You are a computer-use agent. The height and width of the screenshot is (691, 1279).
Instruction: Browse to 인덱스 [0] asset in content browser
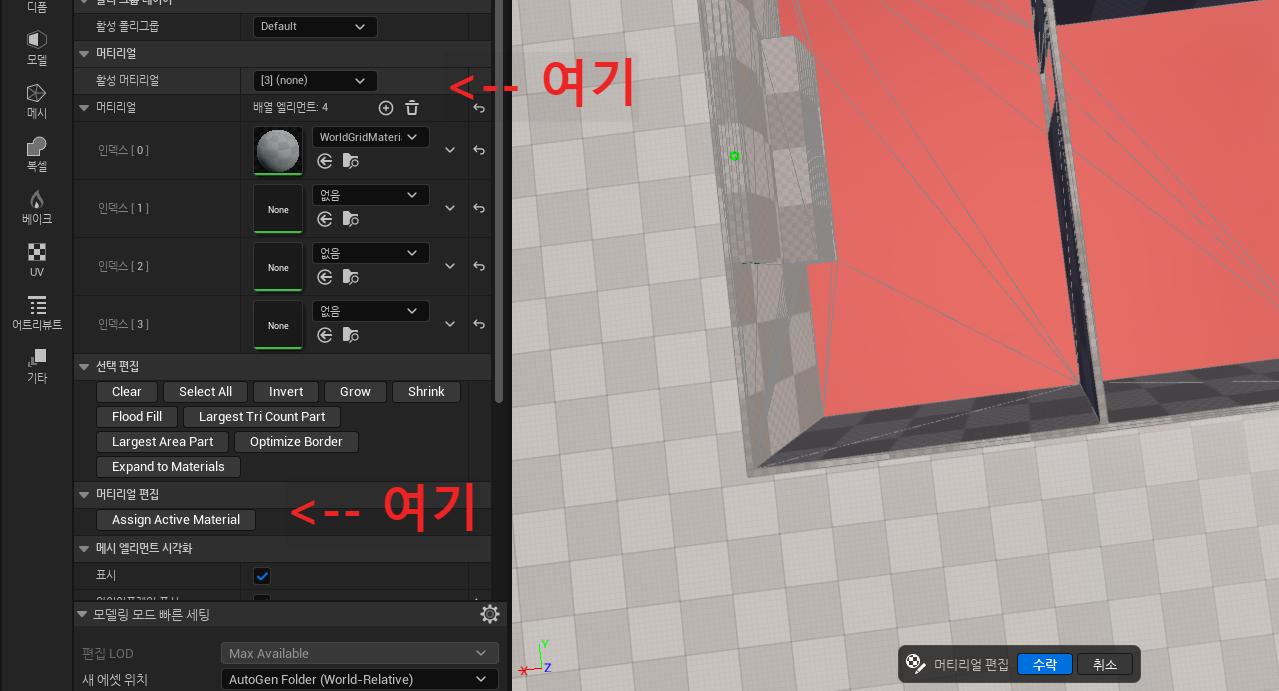[350, 161]
